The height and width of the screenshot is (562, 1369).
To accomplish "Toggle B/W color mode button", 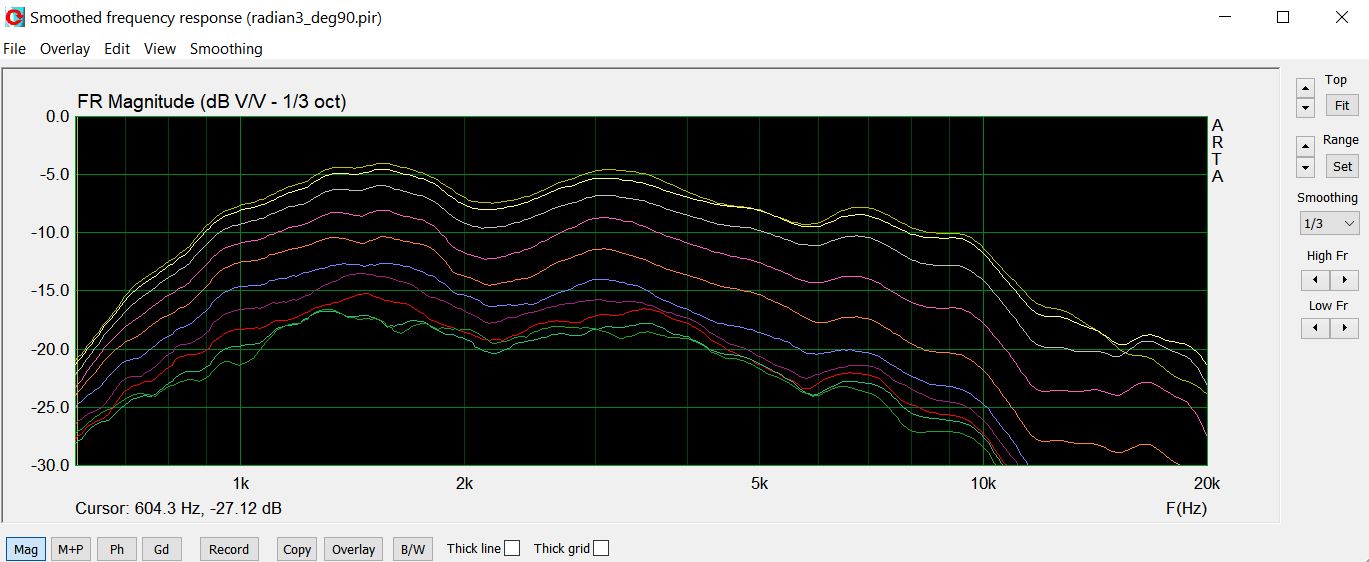I will (412, 549).
